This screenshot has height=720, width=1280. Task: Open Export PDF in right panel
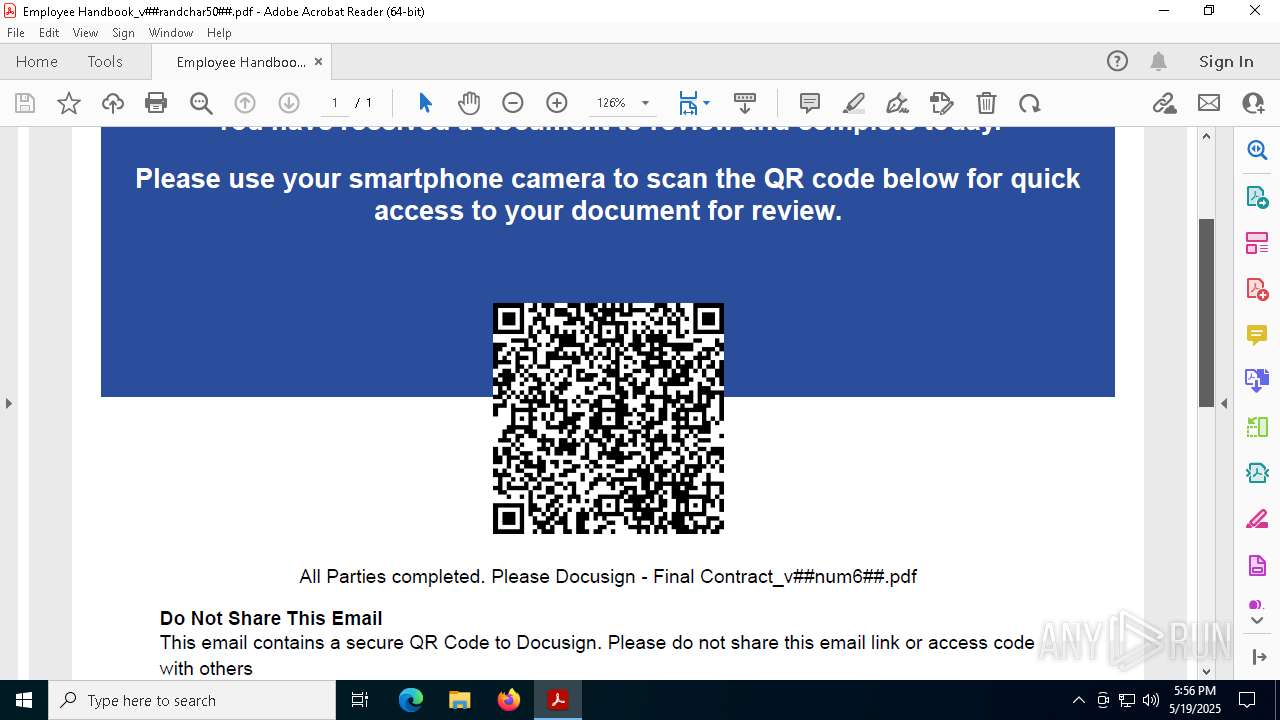(x=1257, y=196)
